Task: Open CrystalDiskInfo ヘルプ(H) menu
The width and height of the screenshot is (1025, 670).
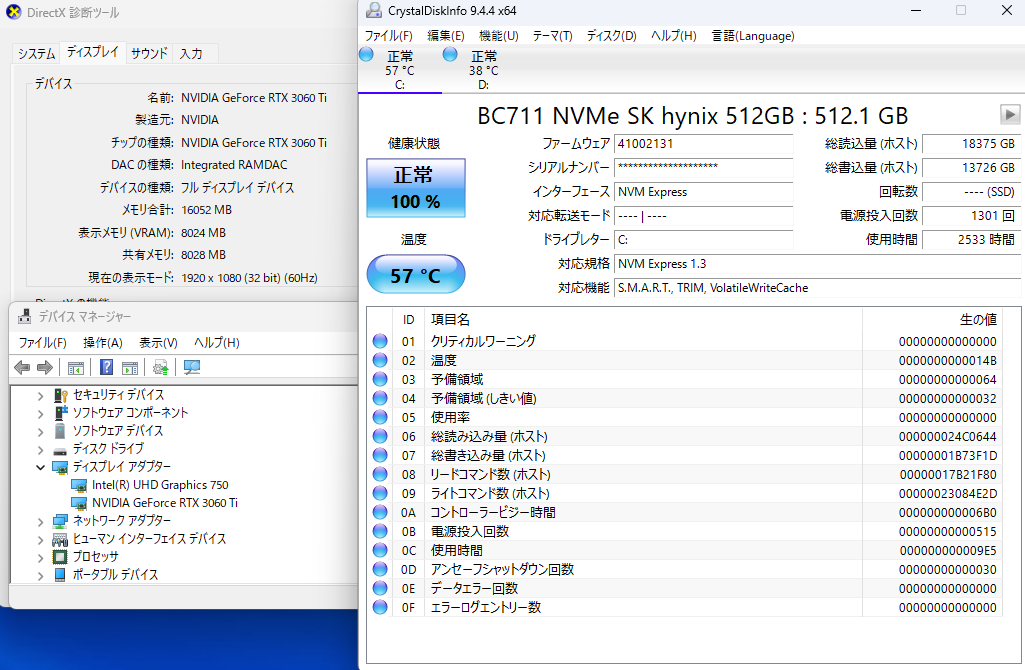Action: click(673, 36)
